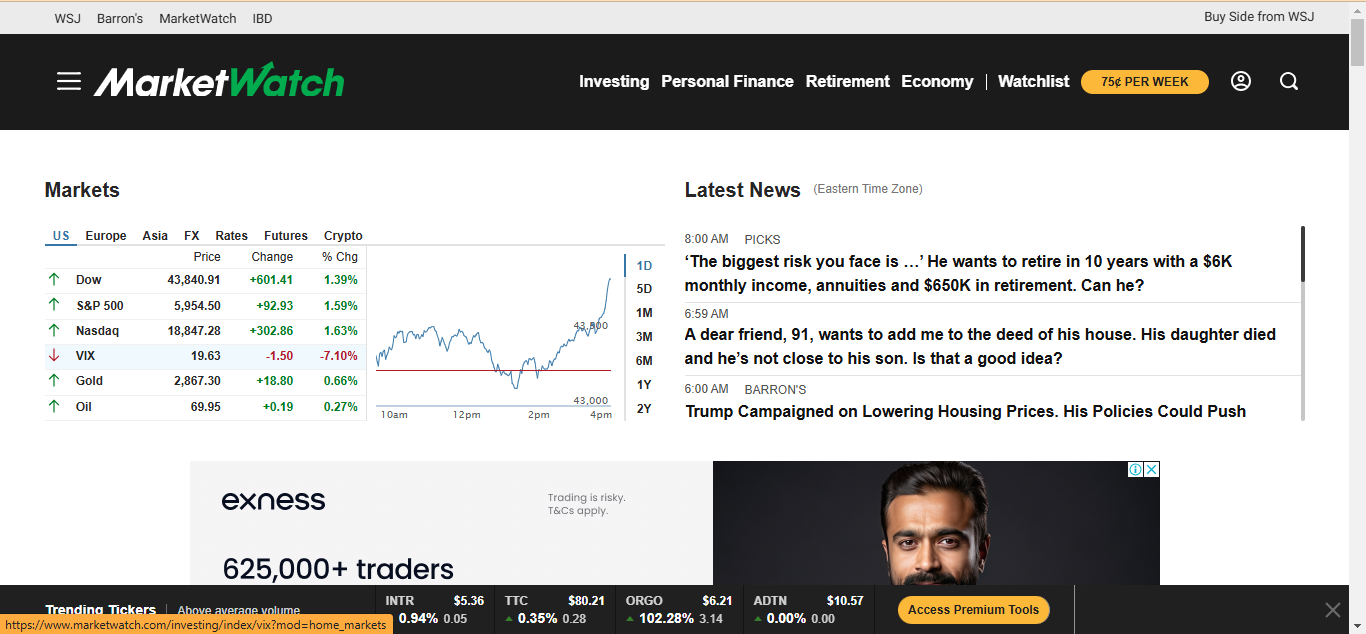This screenshot has height=634, width=1366.
Task: Open the Oil quote link
Action: (83, 407)
